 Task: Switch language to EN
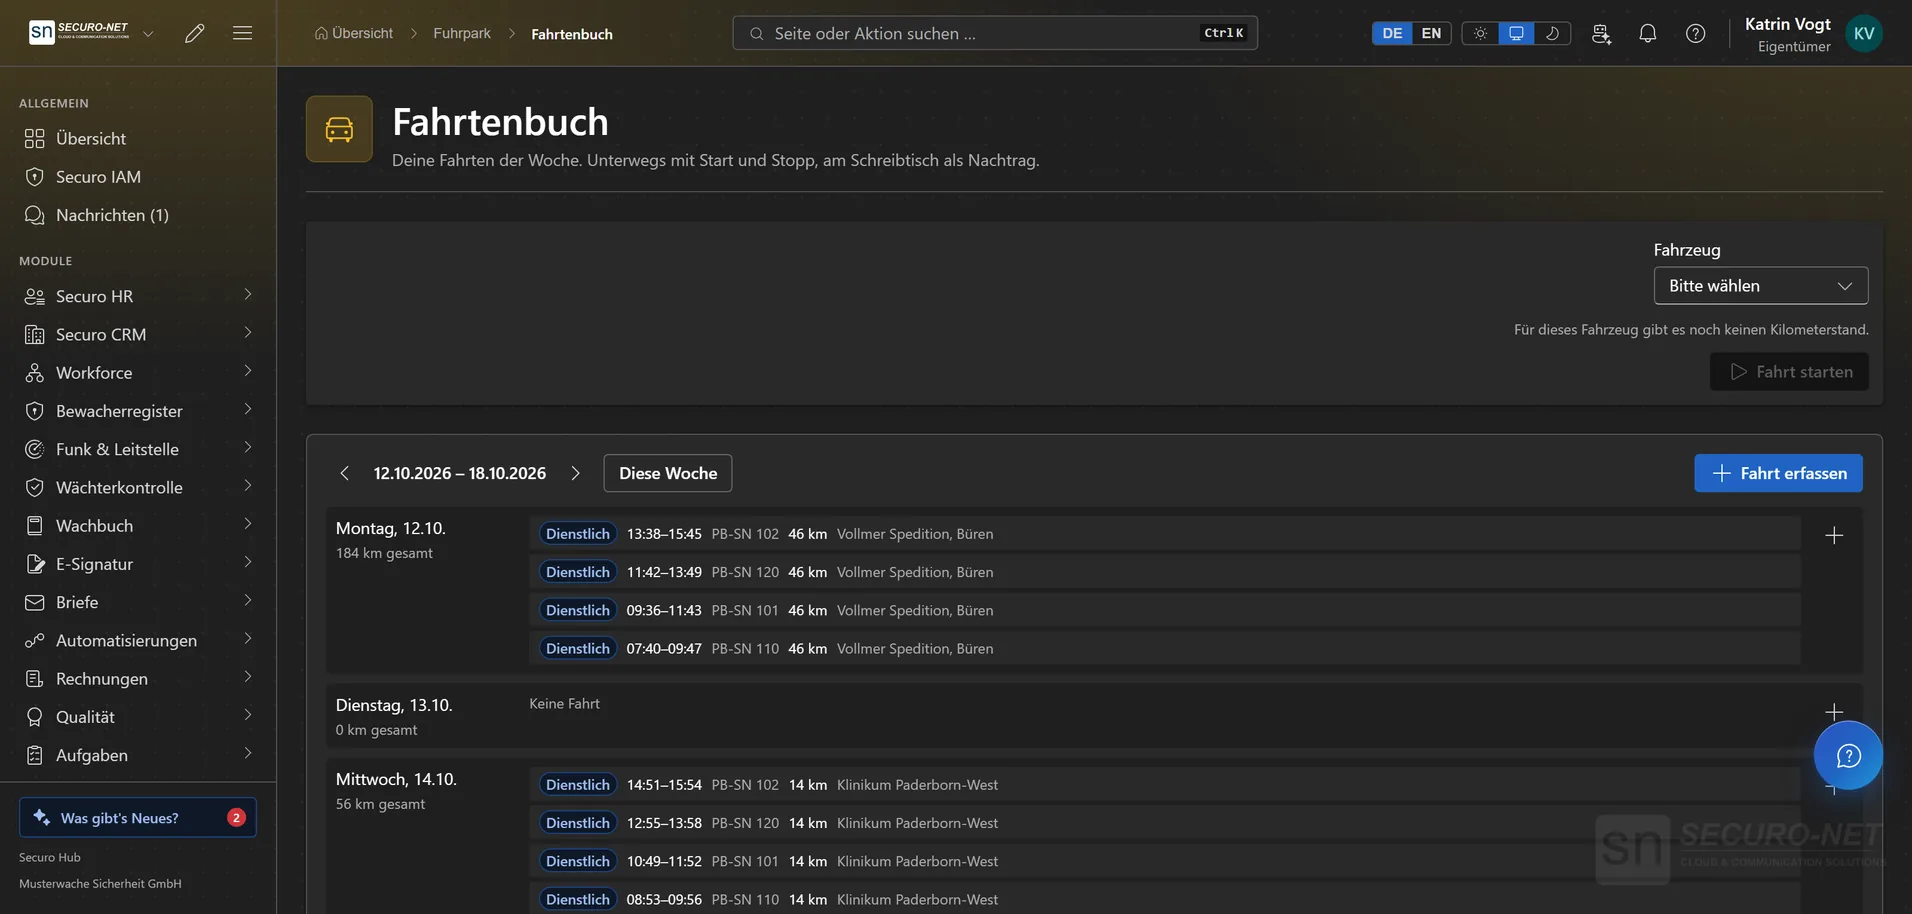1431,33
